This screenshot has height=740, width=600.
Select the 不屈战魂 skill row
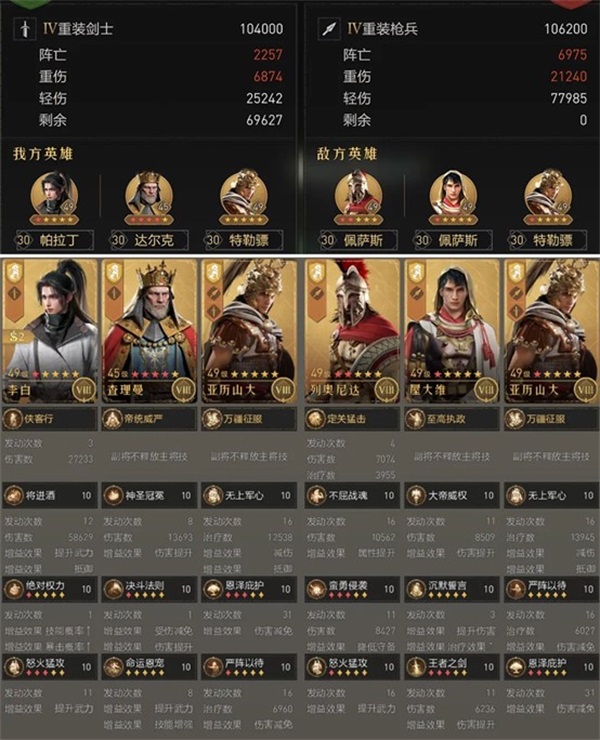point(352,496)
